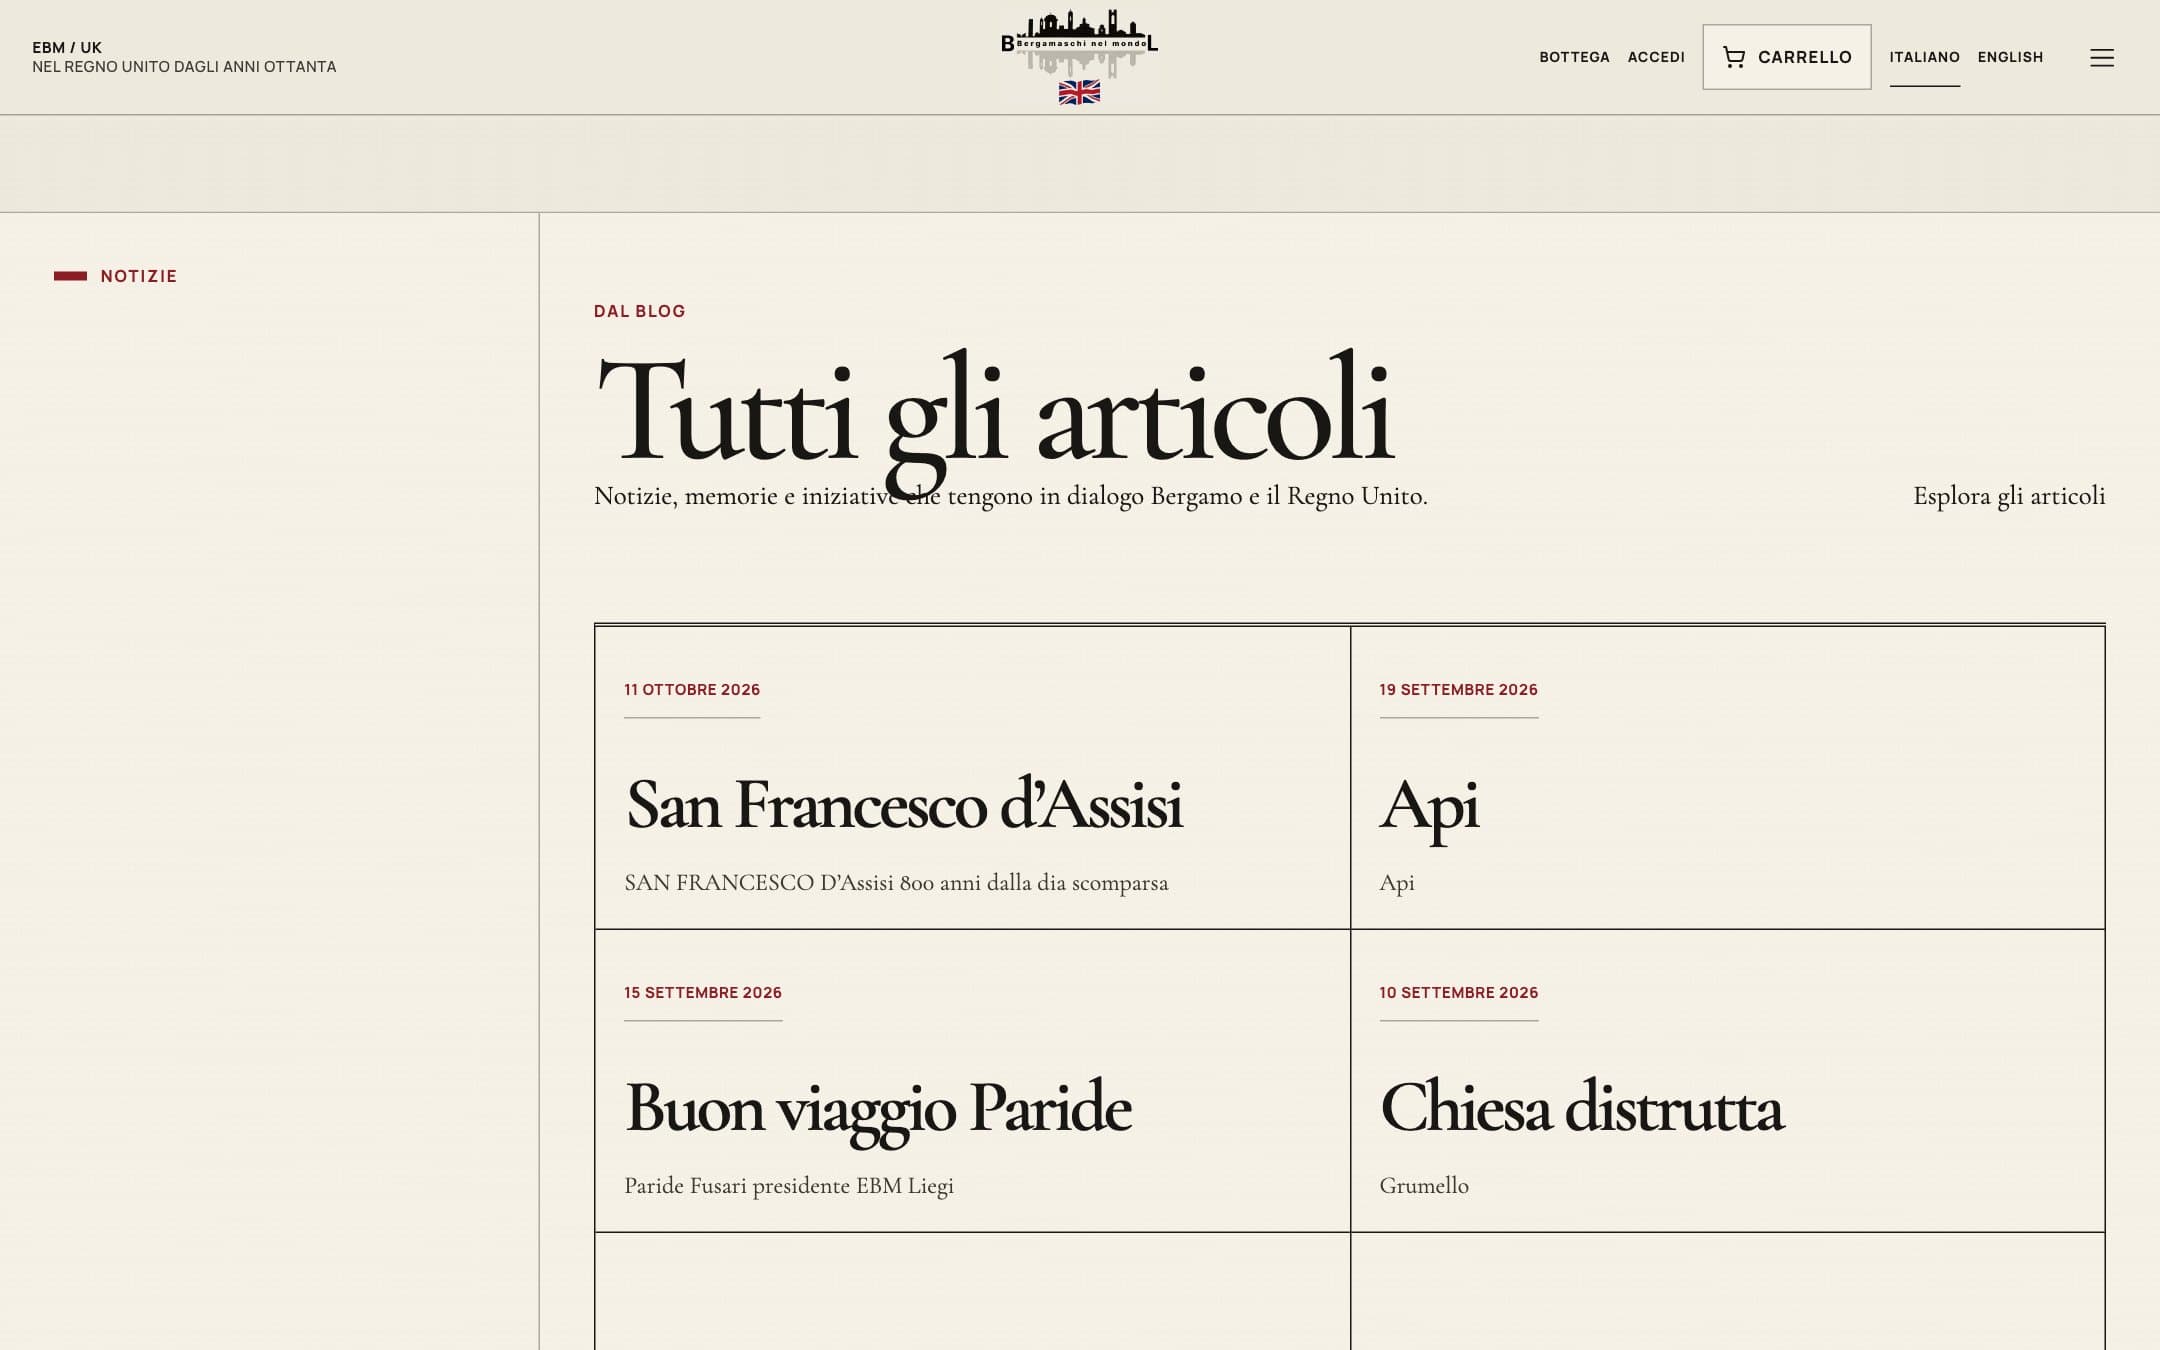Screen dimensions: 2160x1350
Task: Click the Grumello excerpt text
Action: 1424,1186
